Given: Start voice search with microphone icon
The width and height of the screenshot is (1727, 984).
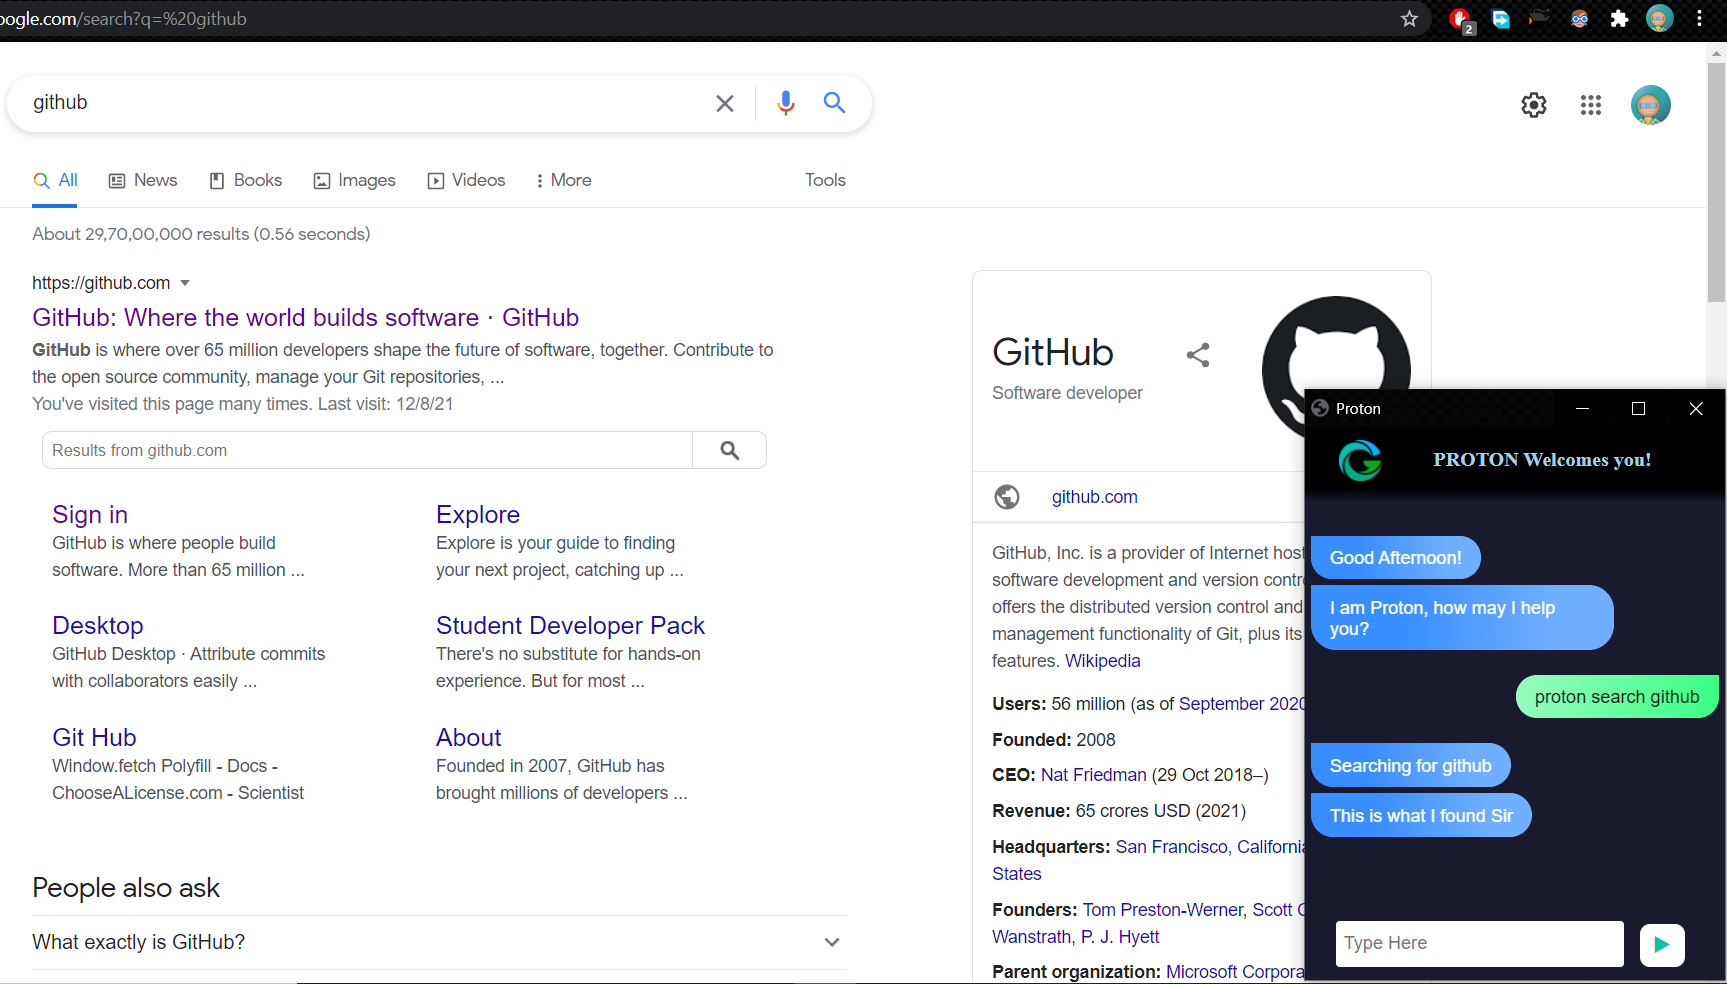Looking at the screenshot, I should click(x=786, y=103).
